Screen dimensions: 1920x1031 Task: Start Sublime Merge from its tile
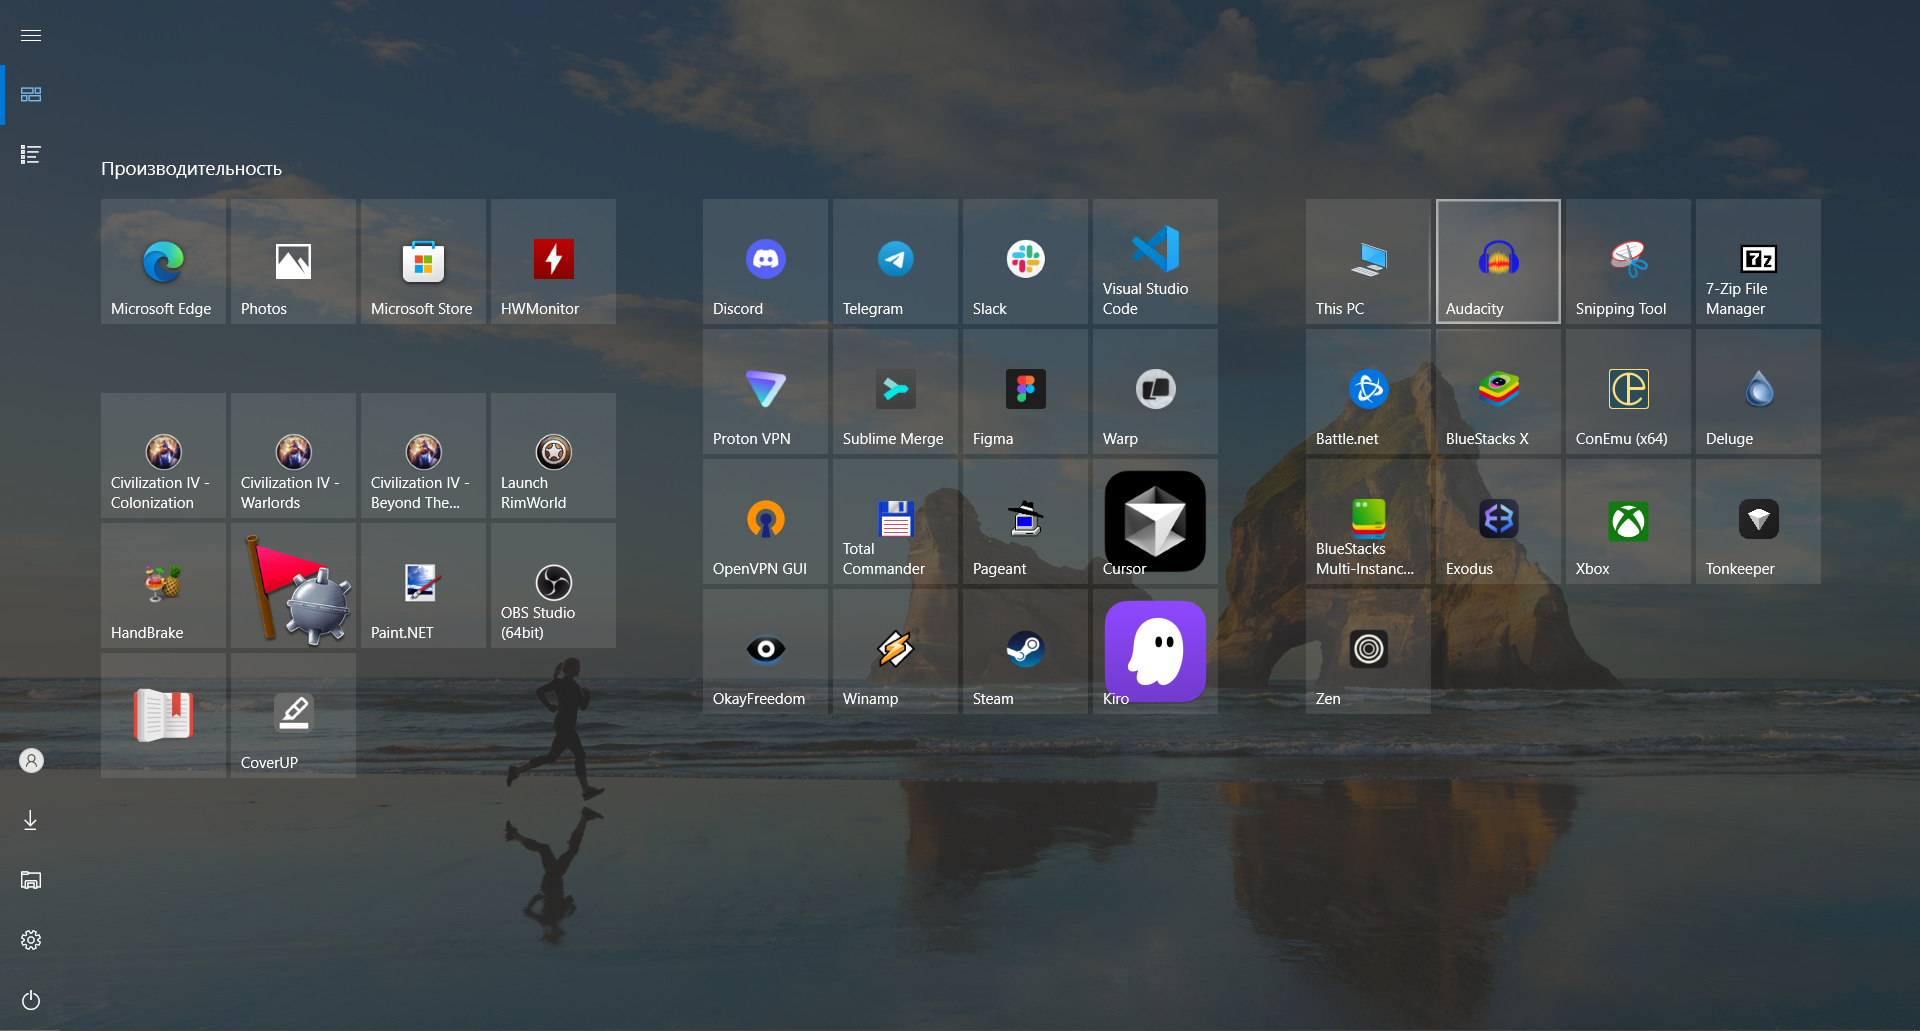coord(895,391)
